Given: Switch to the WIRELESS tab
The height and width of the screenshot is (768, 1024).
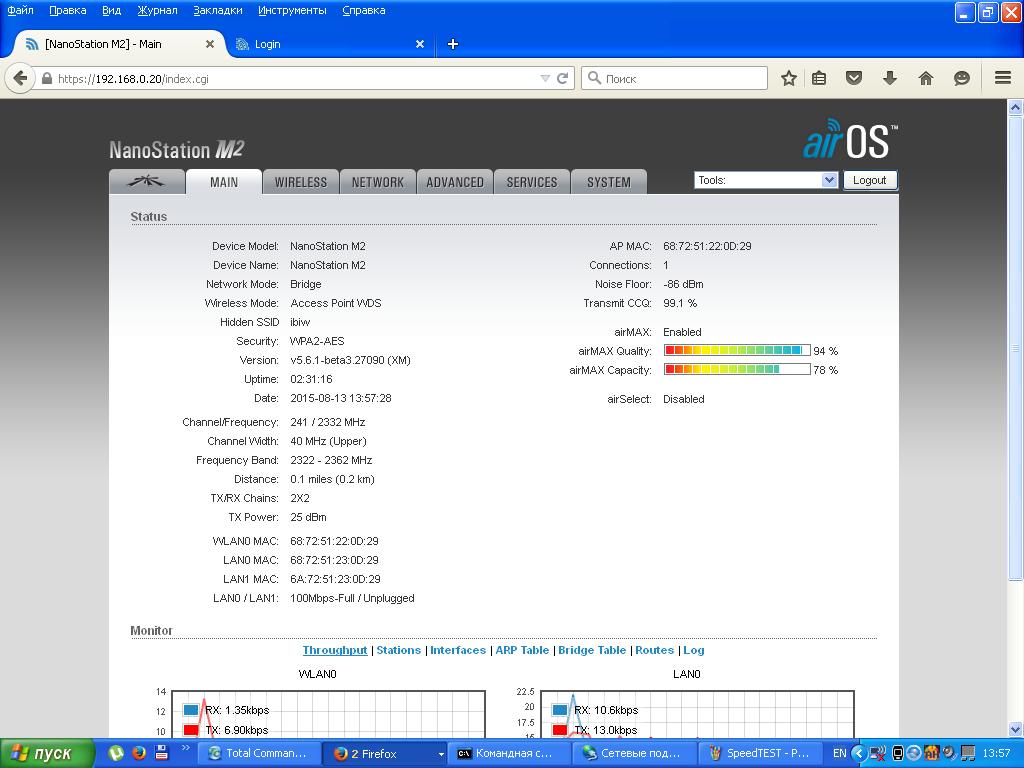Looking at the screenshot, I should [300, 182].
